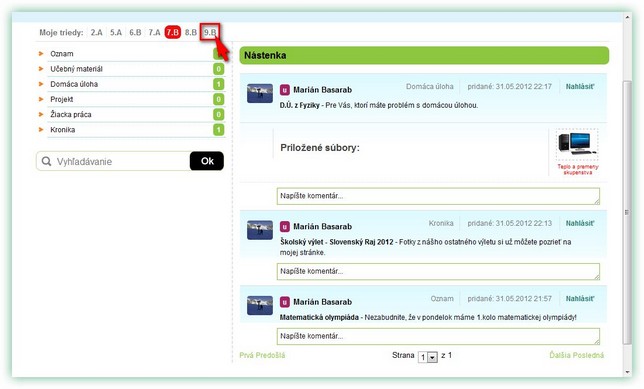The height and width of the screenshot is (389, 644).
Task: Click the scrollbar down arrow
Action: pyautogui.click(x=627, y=372)
